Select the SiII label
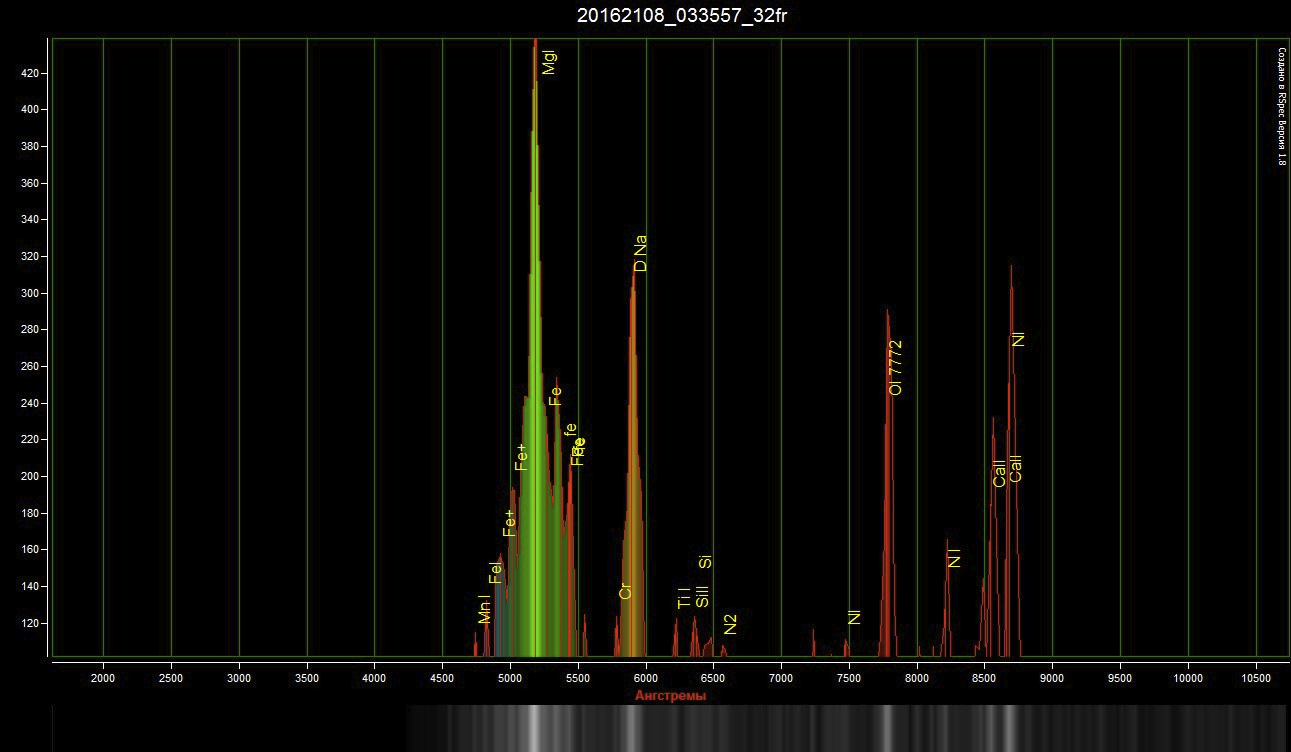 (702, 597)
